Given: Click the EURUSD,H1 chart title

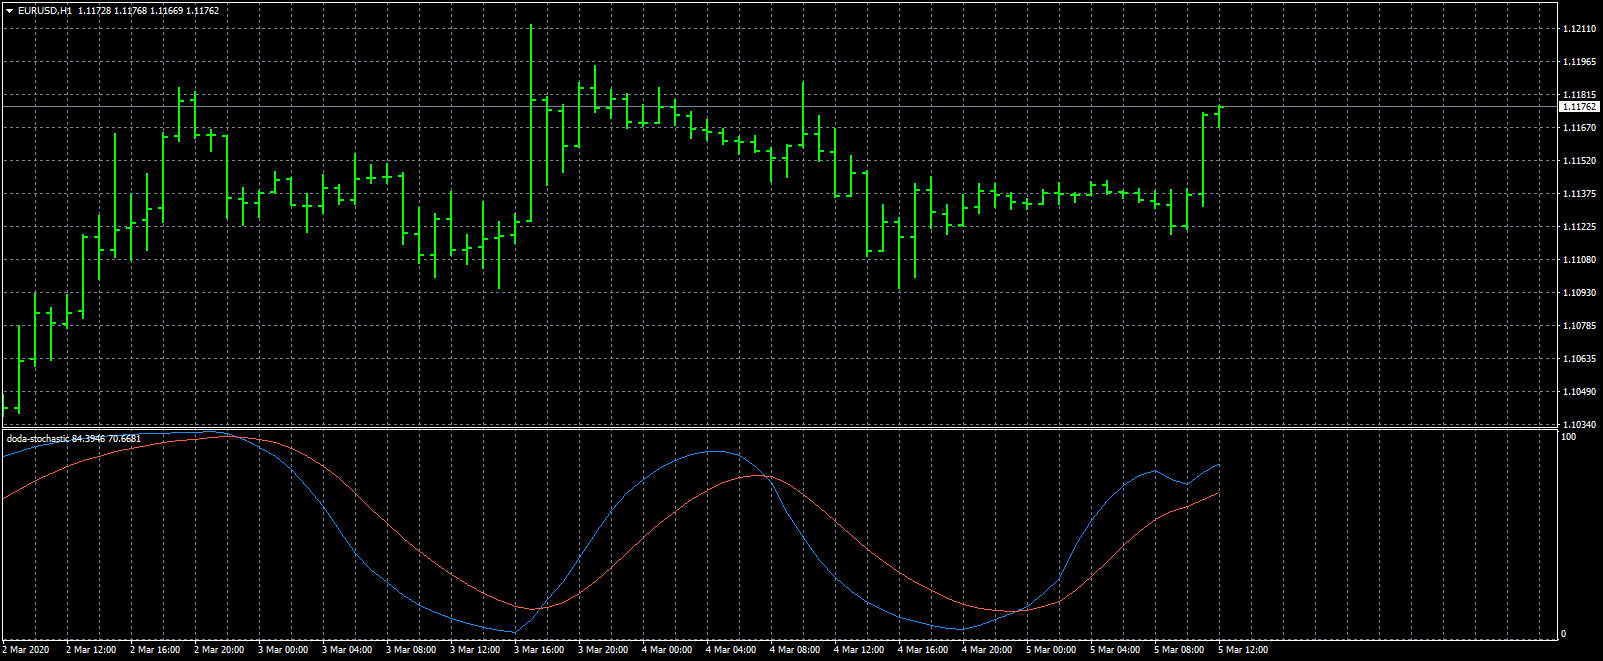Looking at the screenshot, I should [44, 11].
